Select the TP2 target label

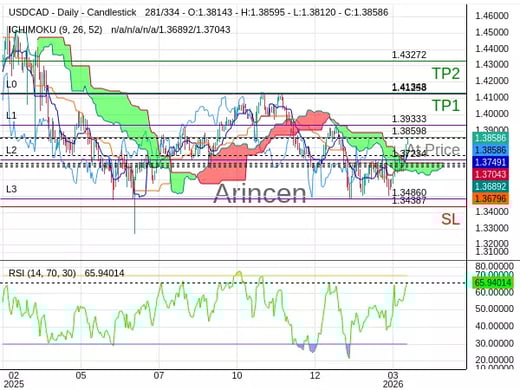point(446,73)
